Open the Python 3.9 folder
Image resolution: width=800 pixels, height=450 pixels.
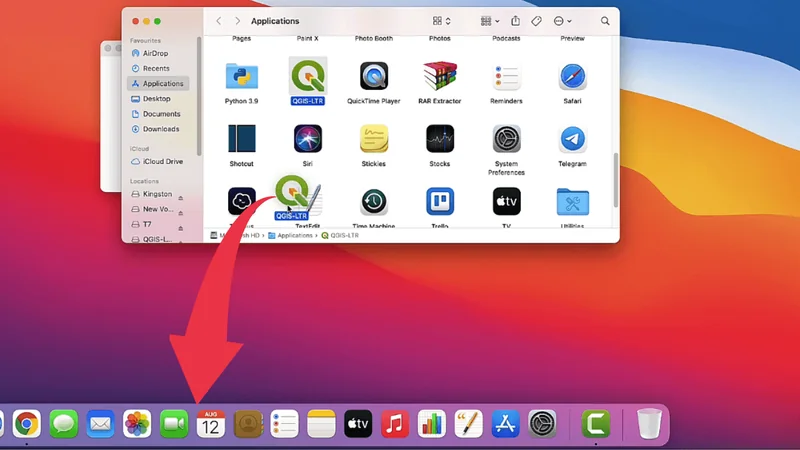pyautogui.click(x=241, y=76)
